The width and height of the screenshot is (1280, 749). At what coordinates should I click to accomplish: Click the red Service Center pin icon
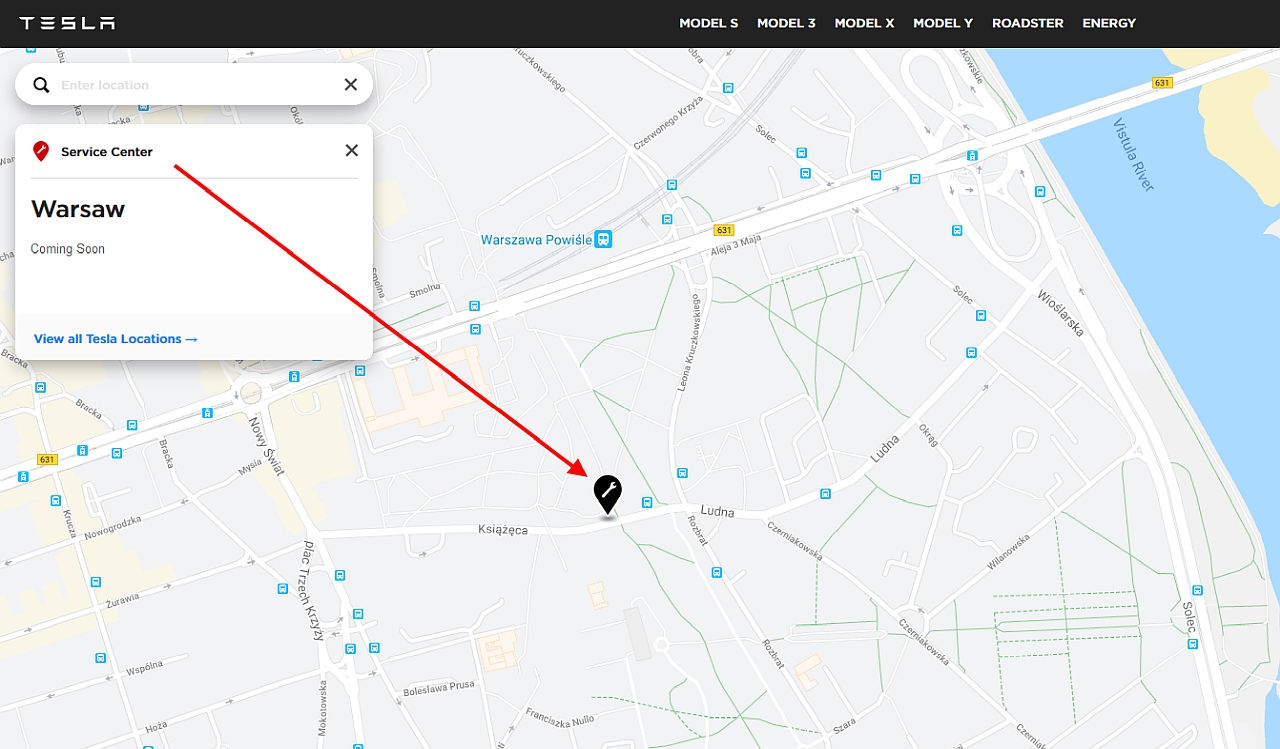tap(41, 151)
